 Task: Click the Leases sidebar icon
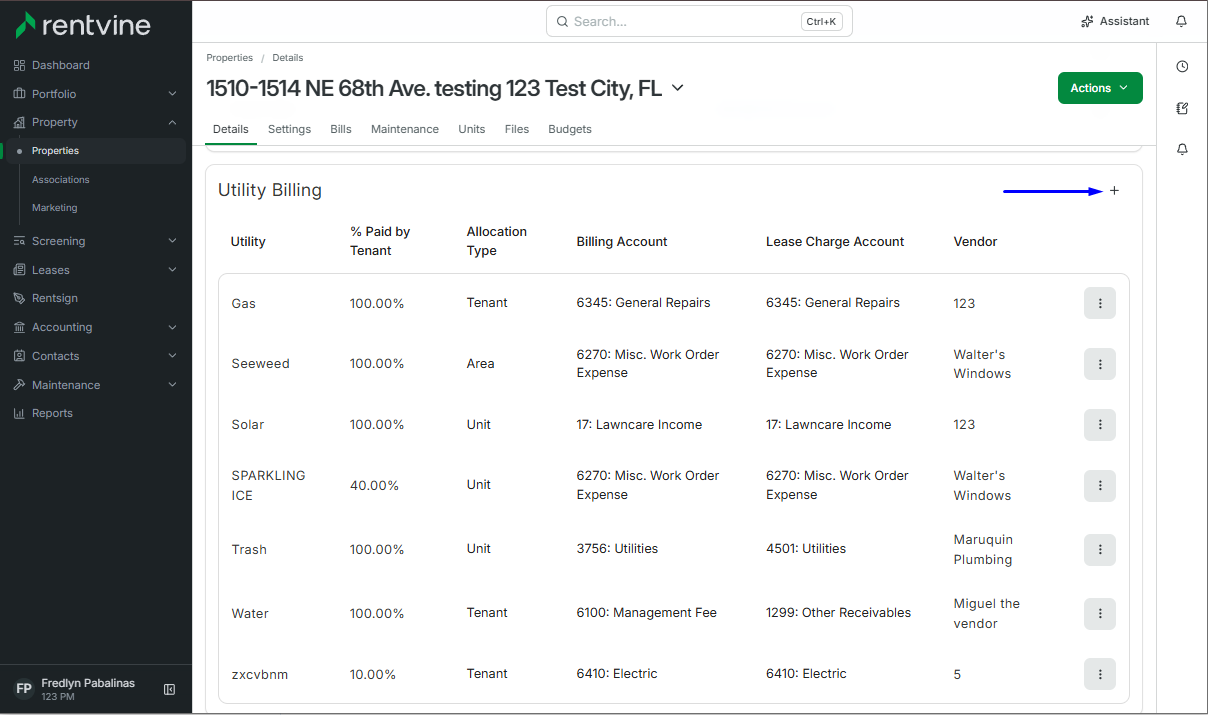[x=19, y=270]
